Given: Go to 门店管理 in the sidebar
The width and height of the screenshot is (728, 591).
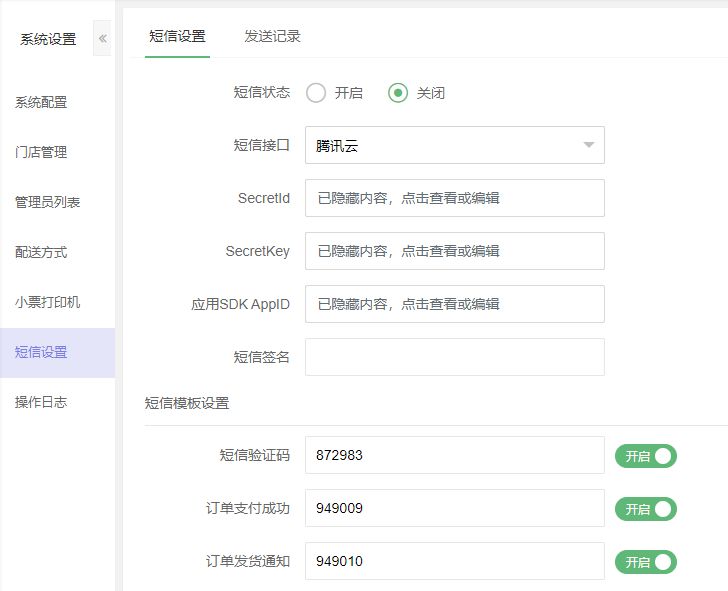Looking at the screenshot, I should click(x=41, y=152).
